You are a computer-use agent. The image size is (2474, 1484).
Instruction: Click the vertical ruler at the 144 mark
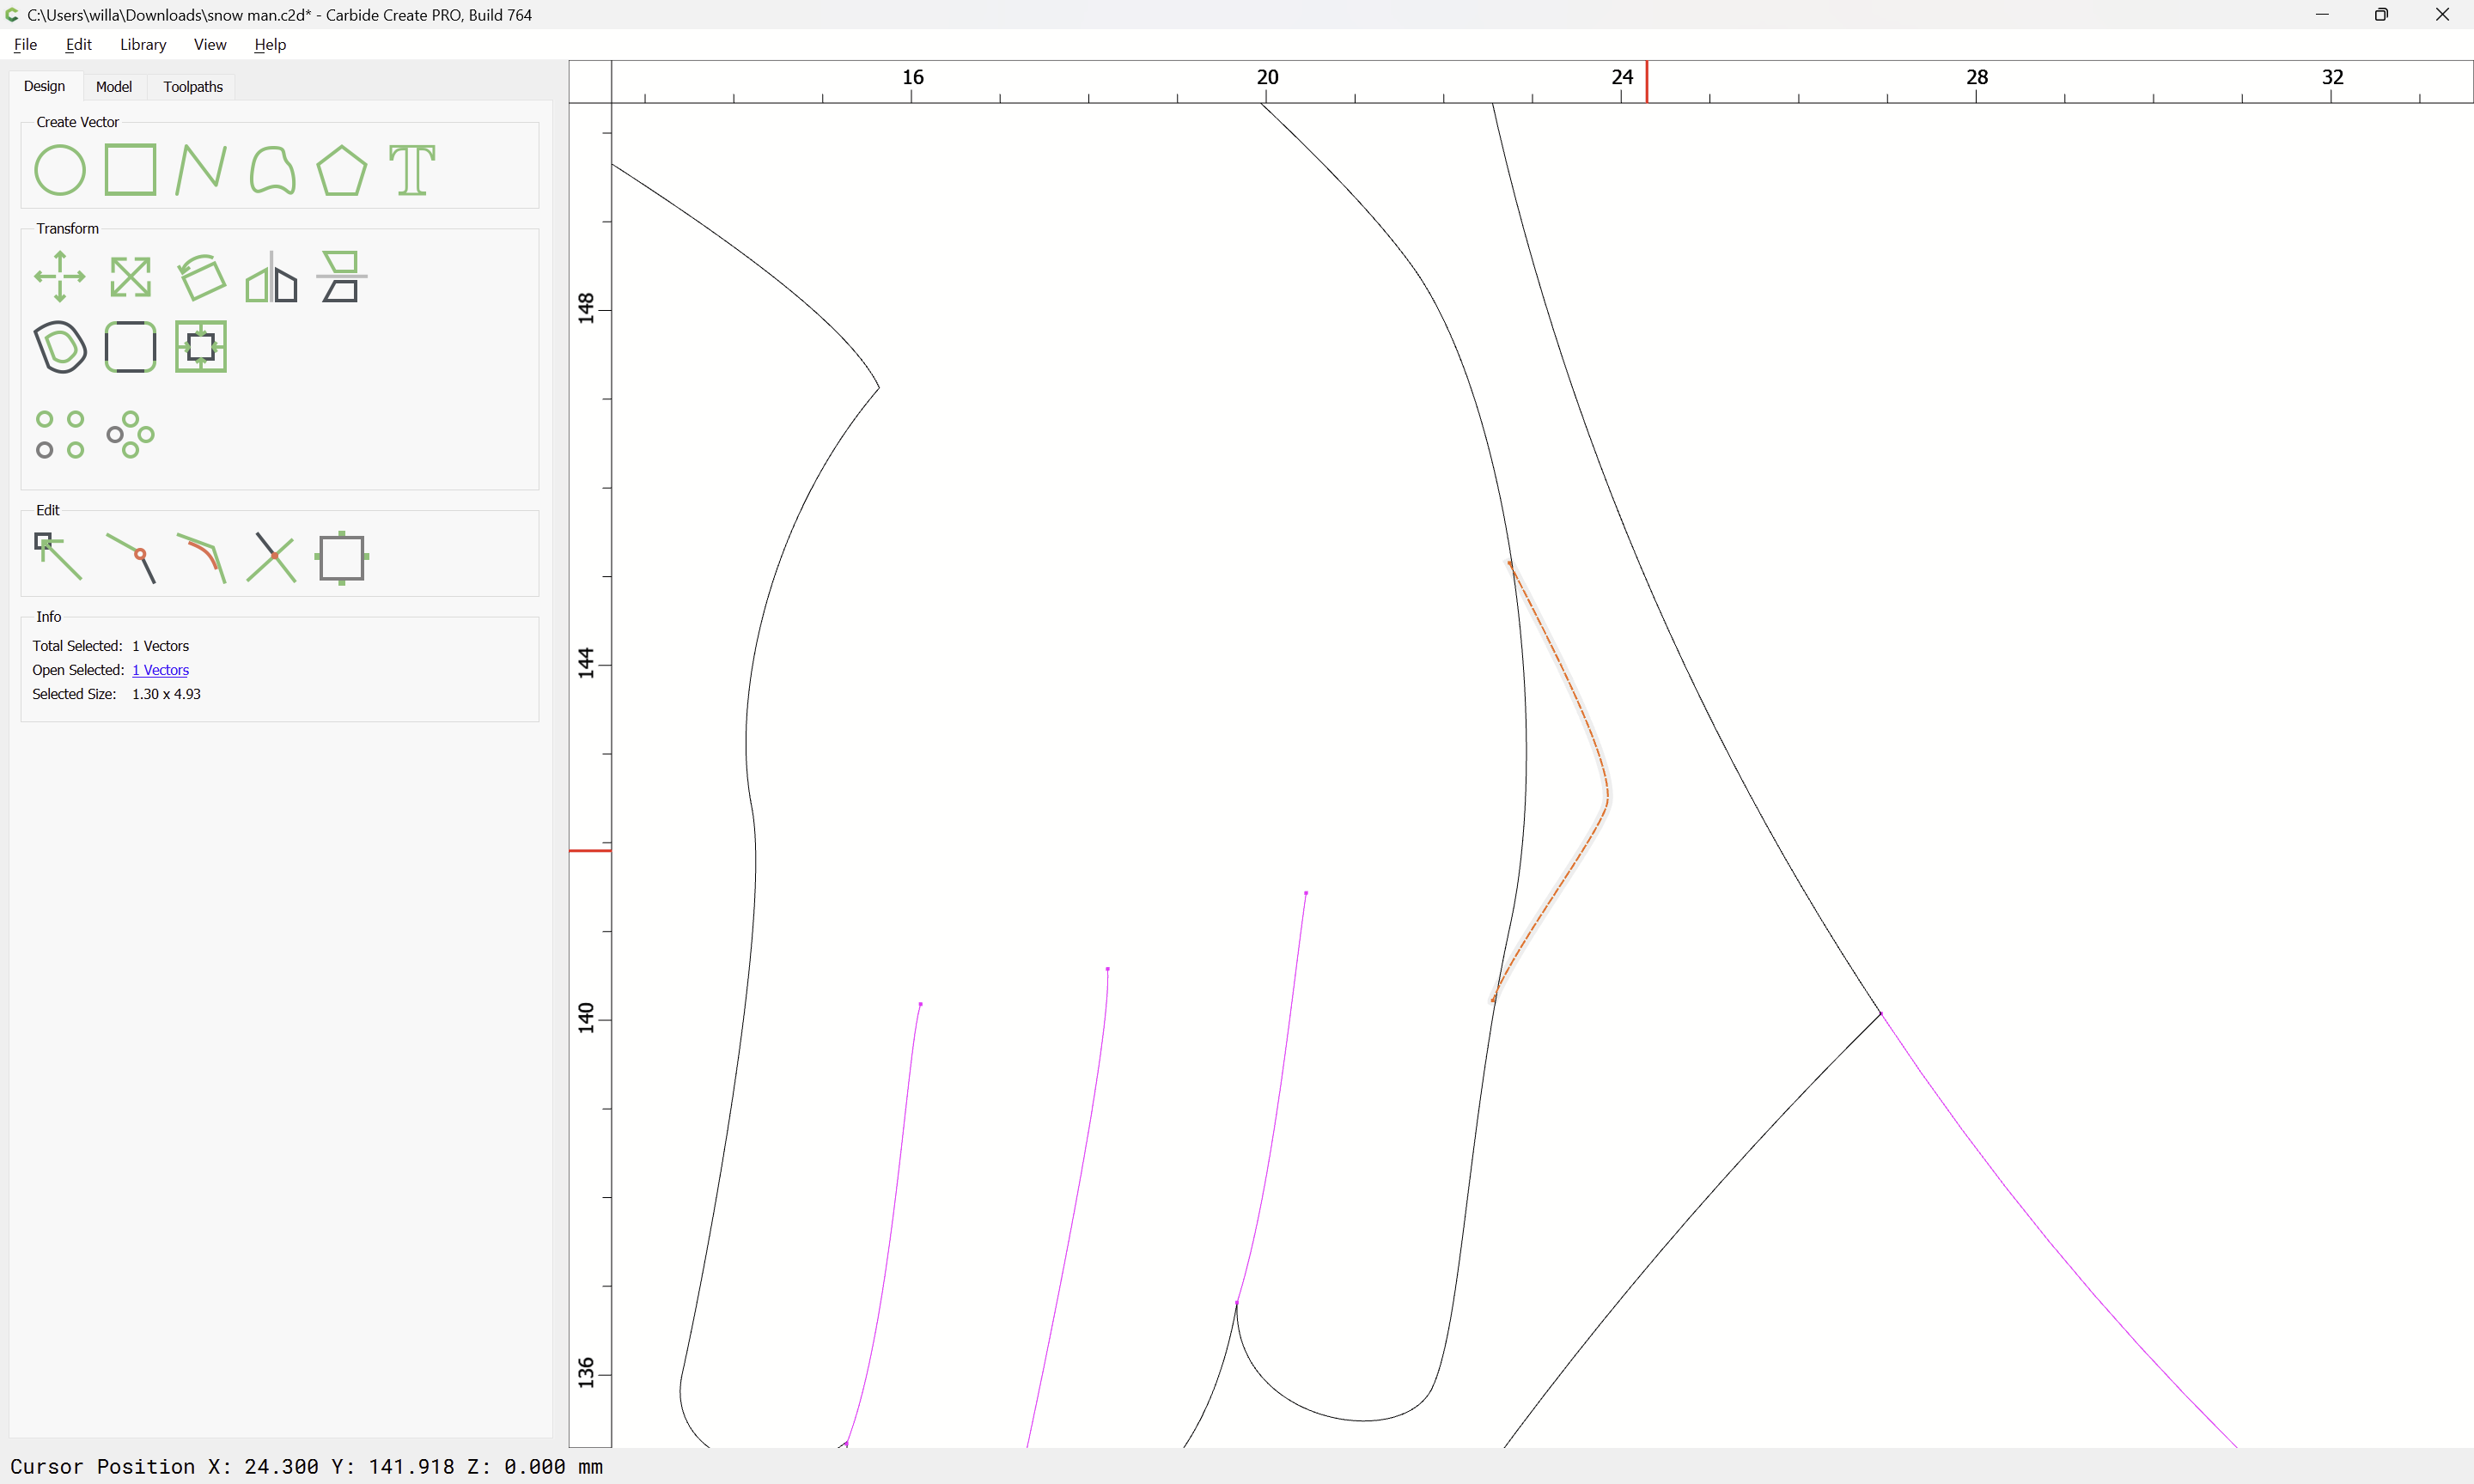tap(586, 663)
